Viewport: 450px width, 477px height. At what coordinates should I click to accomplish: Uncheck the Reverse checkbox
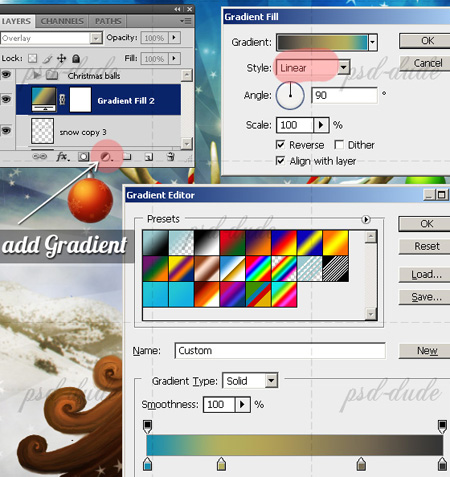(x=280, y=145)
